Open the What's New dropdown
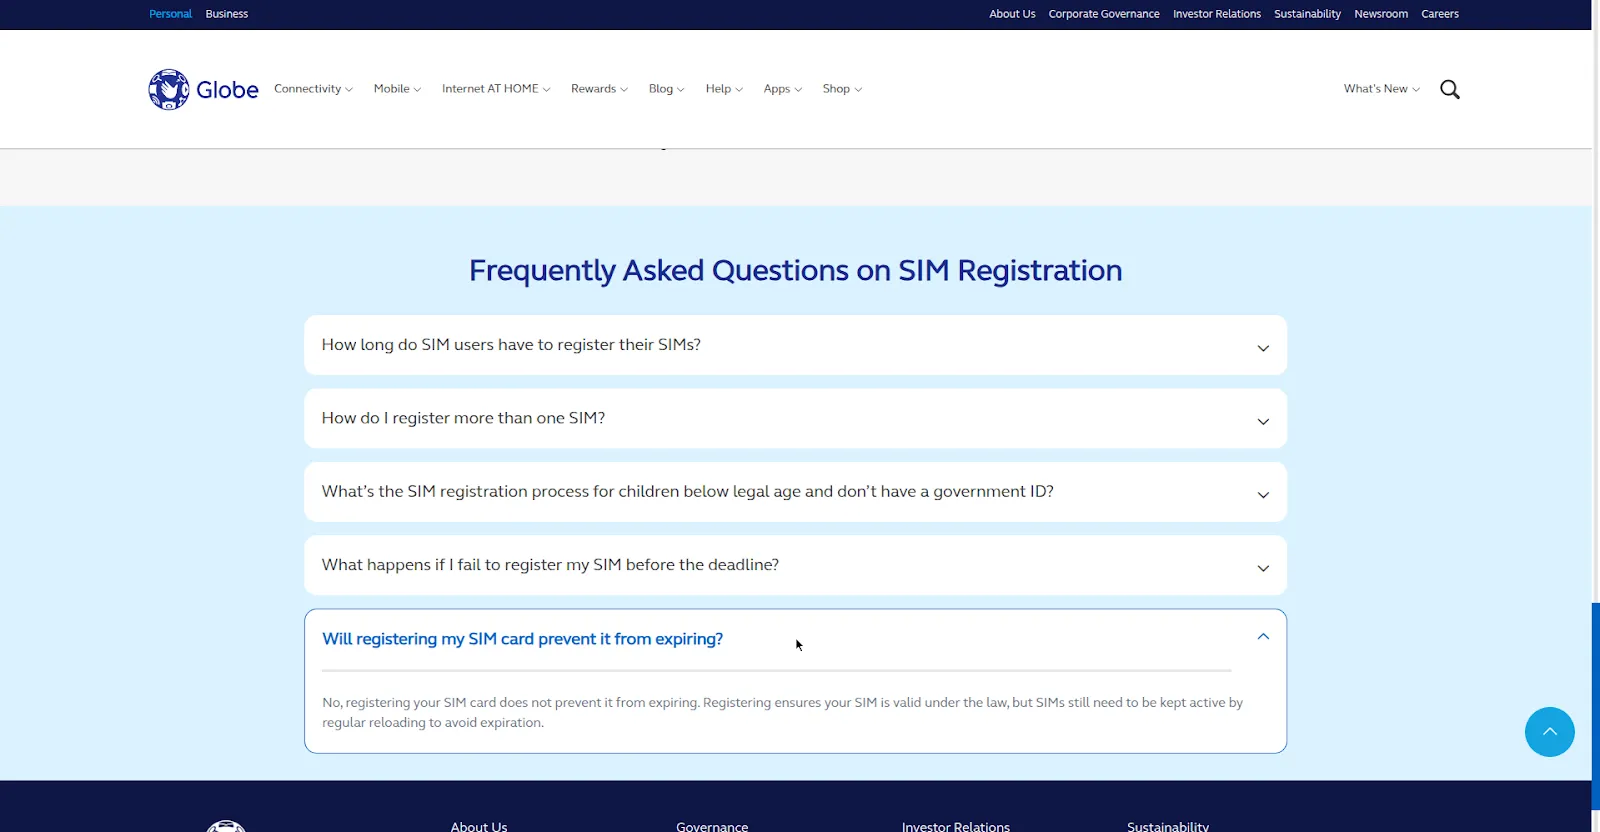1600x832 pixels. tap(1382, 89)
